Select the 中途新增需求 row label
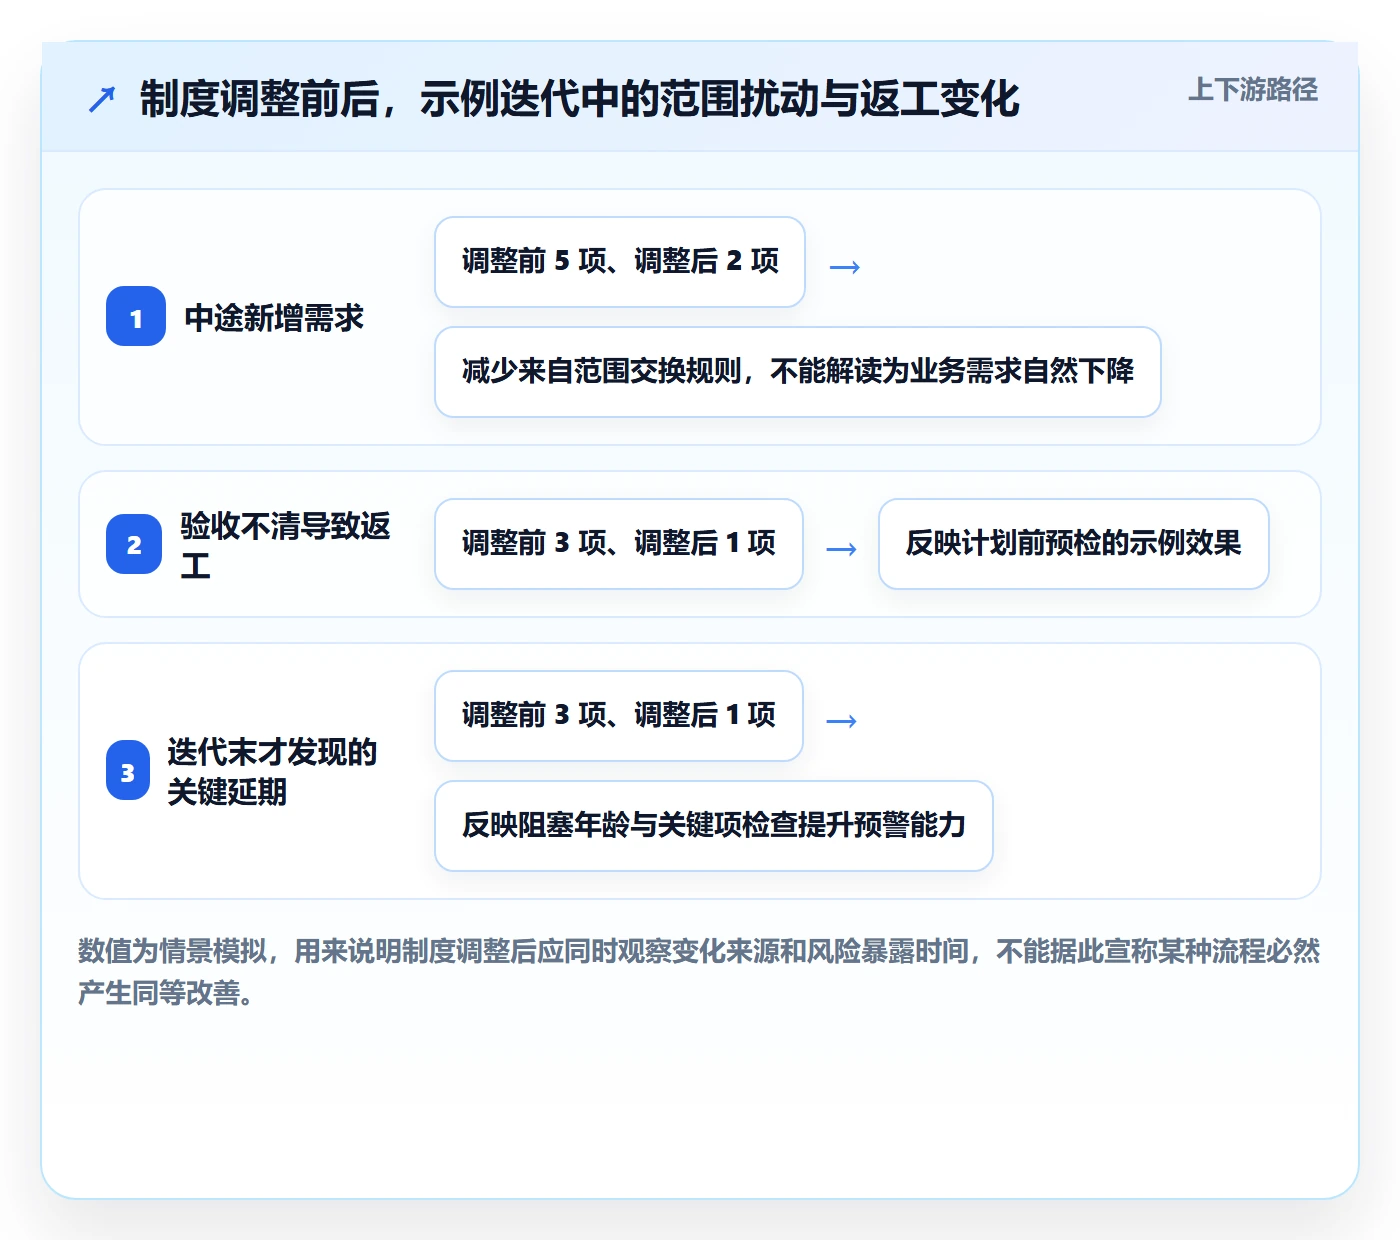The height and width of the screenshot is (1240, 1400). tap(274, 318)
